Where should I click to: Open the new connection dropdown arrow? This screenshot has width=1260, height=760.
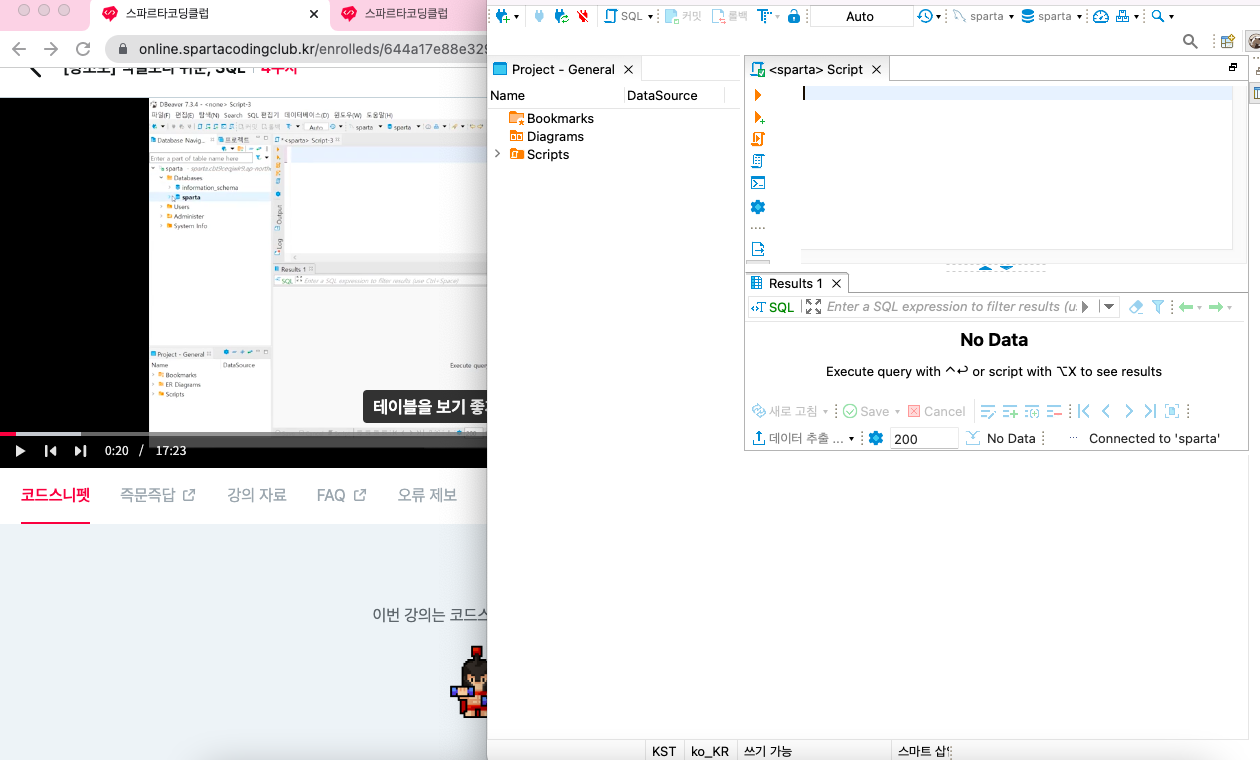516,17
